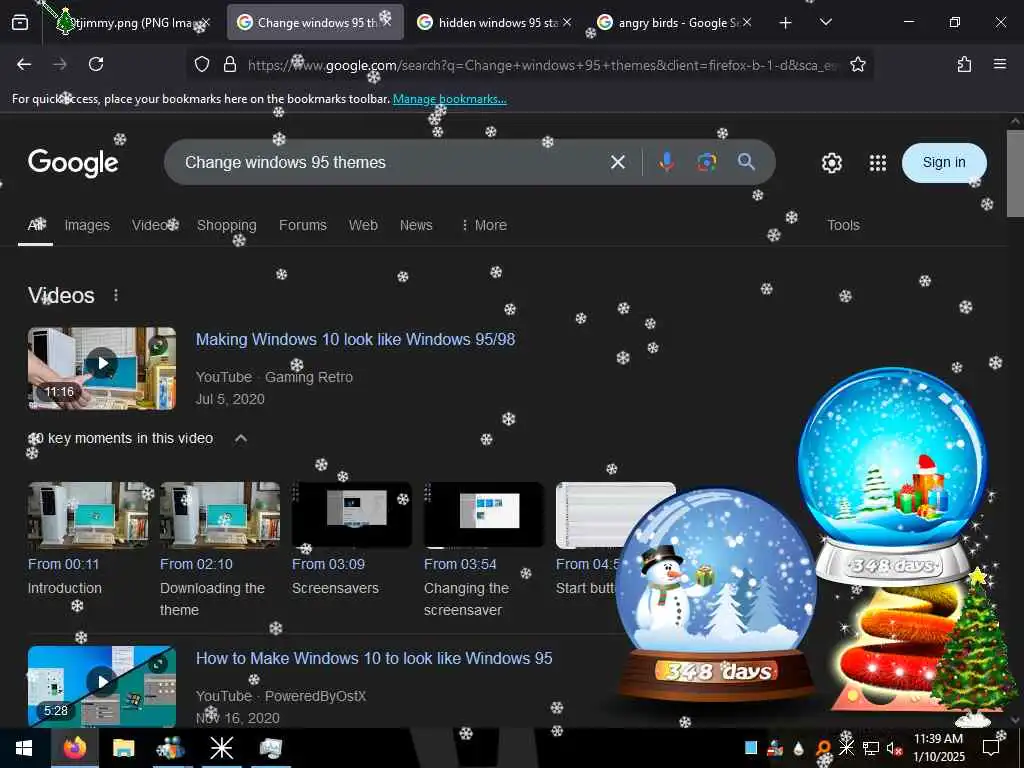Click the presents snow globe widget
This screenshot has width=1024, height=768.
[x=893, y=477]
